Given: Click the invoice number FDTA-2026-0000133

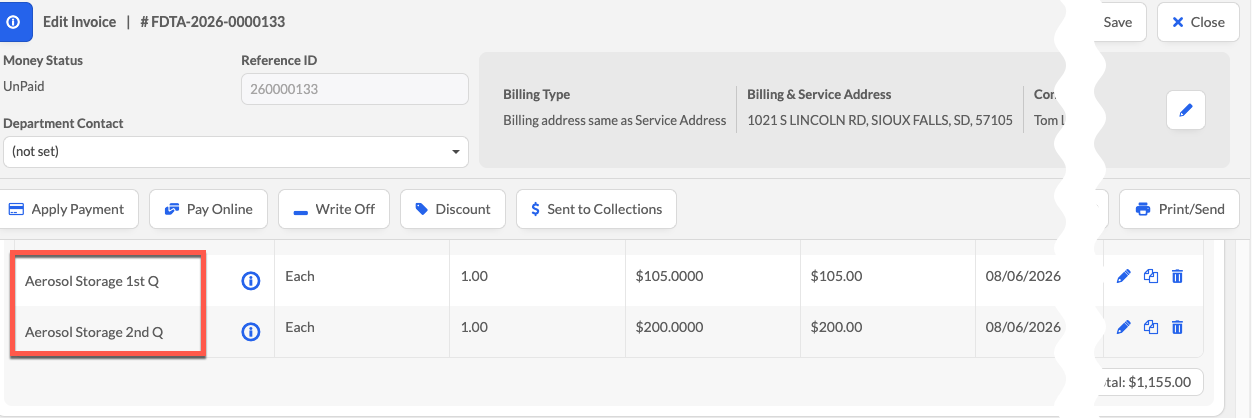Looking at the screenshot, I should pos(212,21).
